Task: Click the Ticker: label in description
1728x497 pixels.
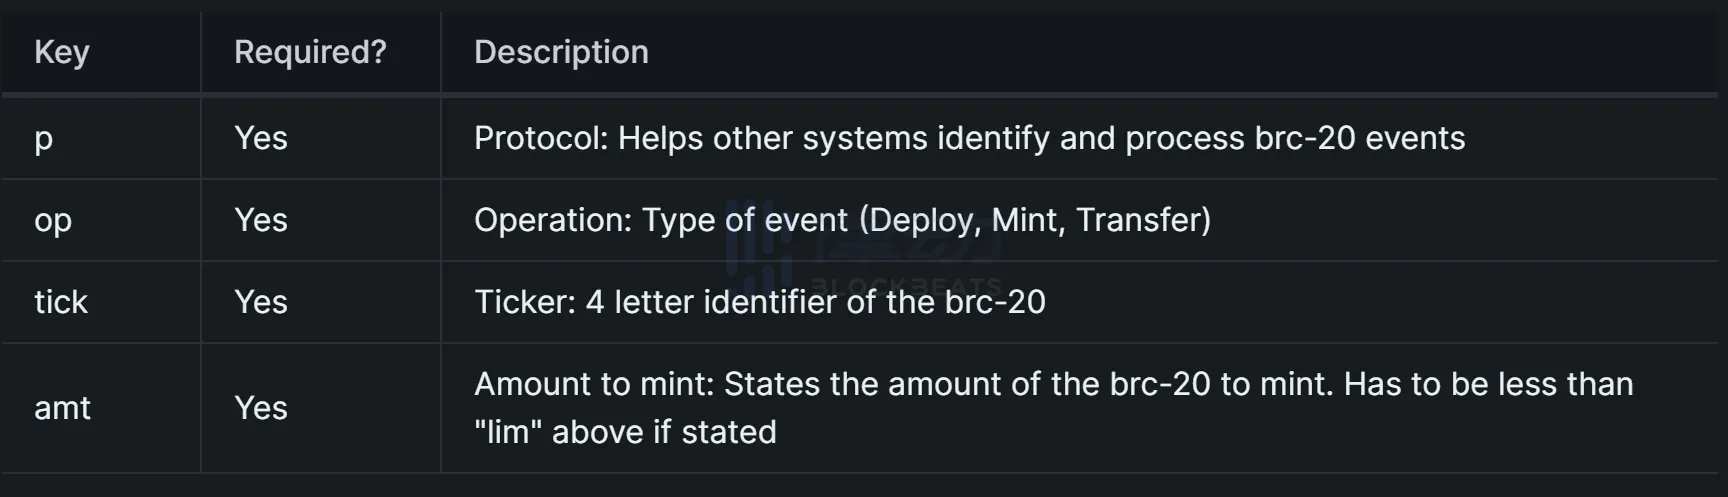Action: (525, 302)
